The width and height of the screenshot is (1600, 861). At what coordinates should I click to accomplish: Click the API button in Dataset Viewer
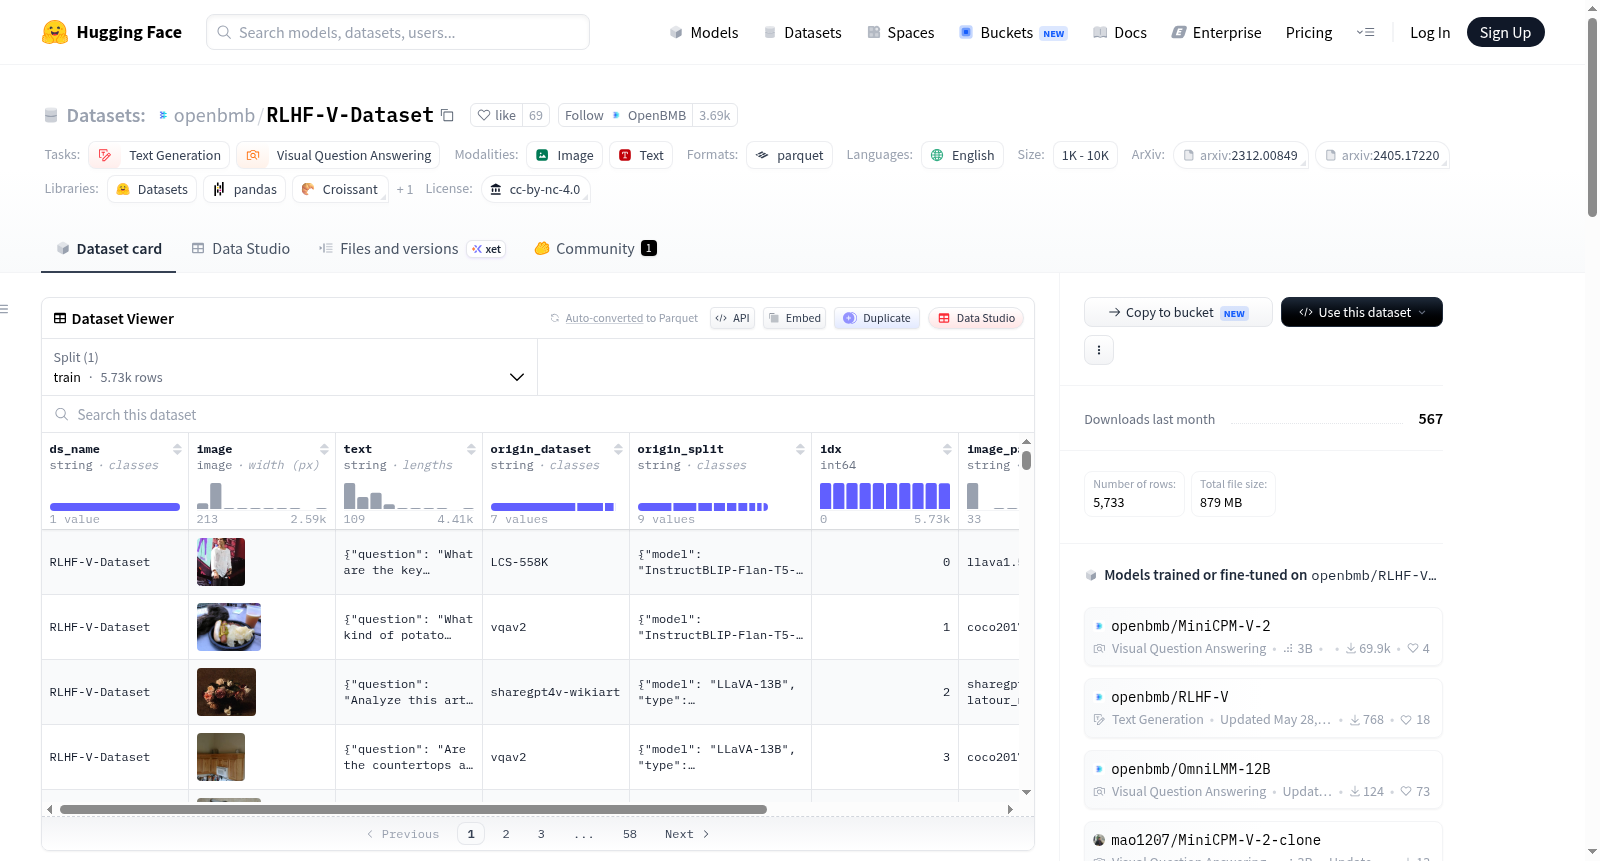(732, 318)
